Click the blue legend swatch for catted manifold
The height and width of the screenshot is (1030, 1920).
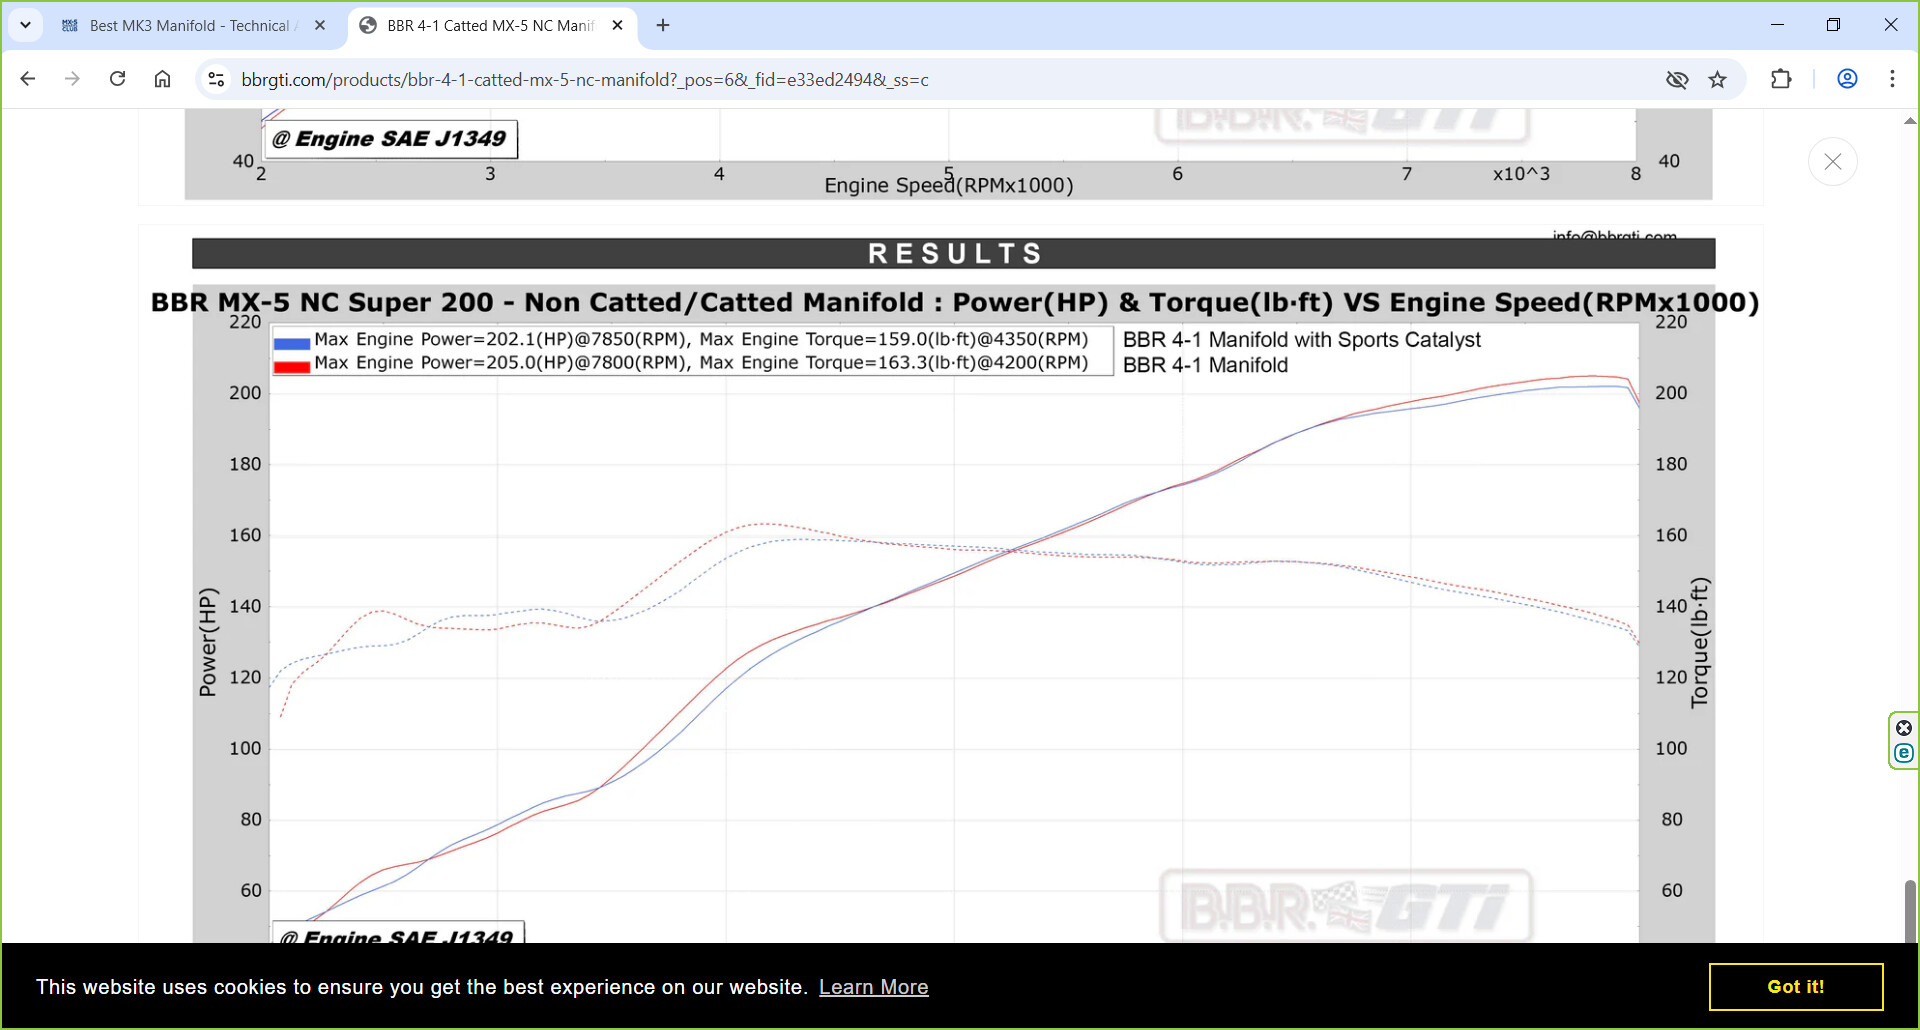[x=292, y=342]
